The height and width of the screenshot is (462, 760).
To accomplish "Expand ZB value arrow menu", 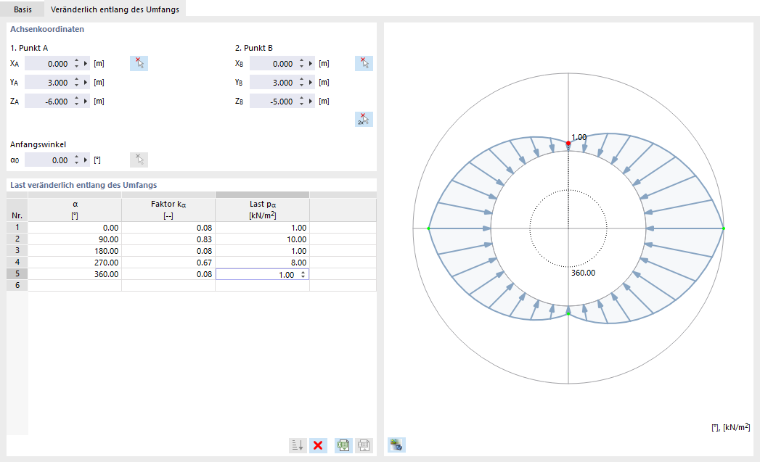I will click(311, 101).
